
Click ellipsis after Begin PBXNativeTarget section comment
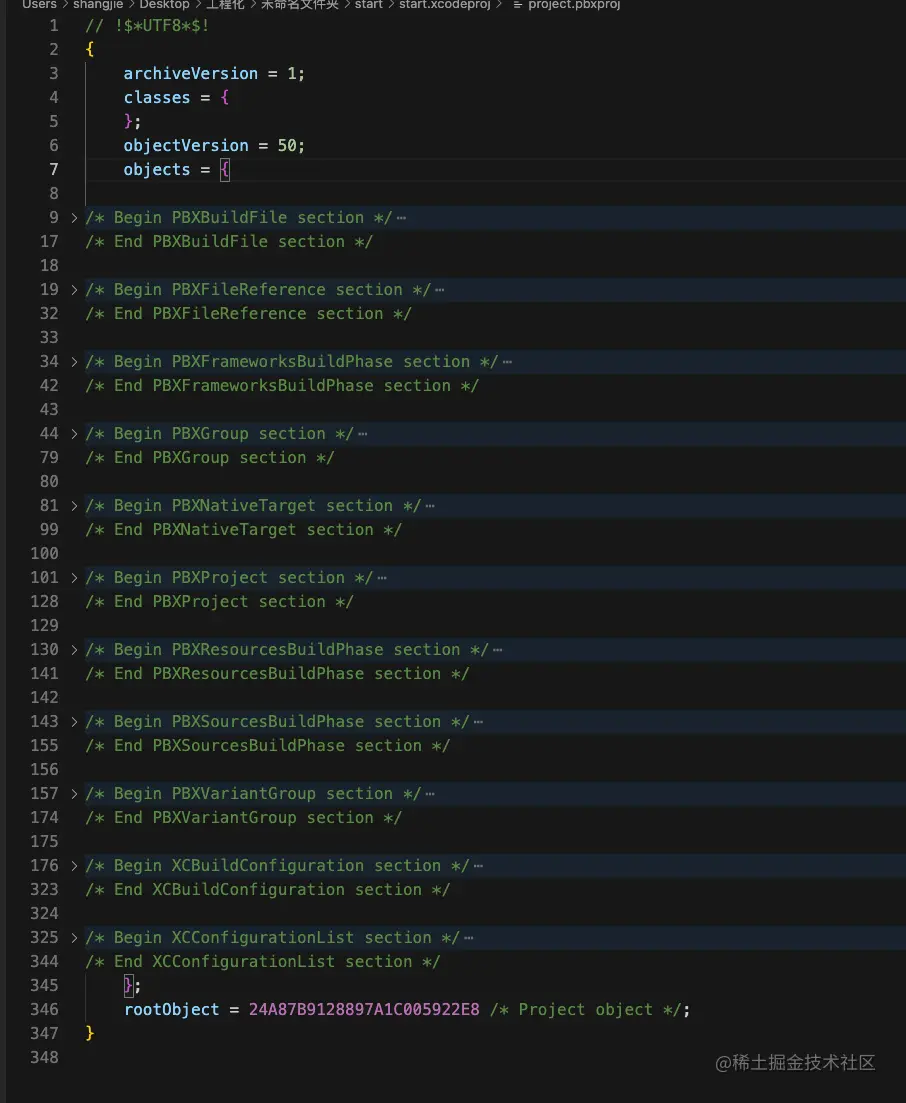[430, 506]
